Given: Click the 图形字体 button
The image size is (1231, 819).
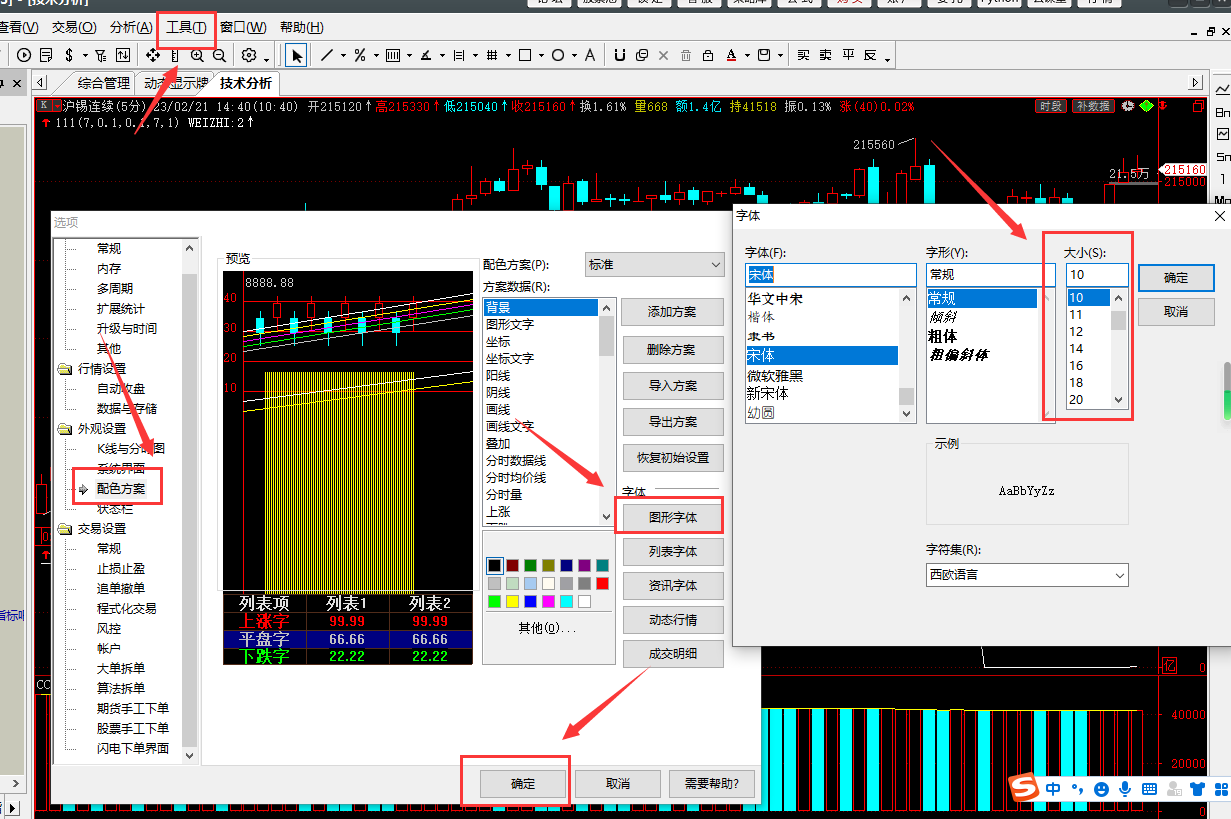Looking at the screenshot, I should click(672, 517).
